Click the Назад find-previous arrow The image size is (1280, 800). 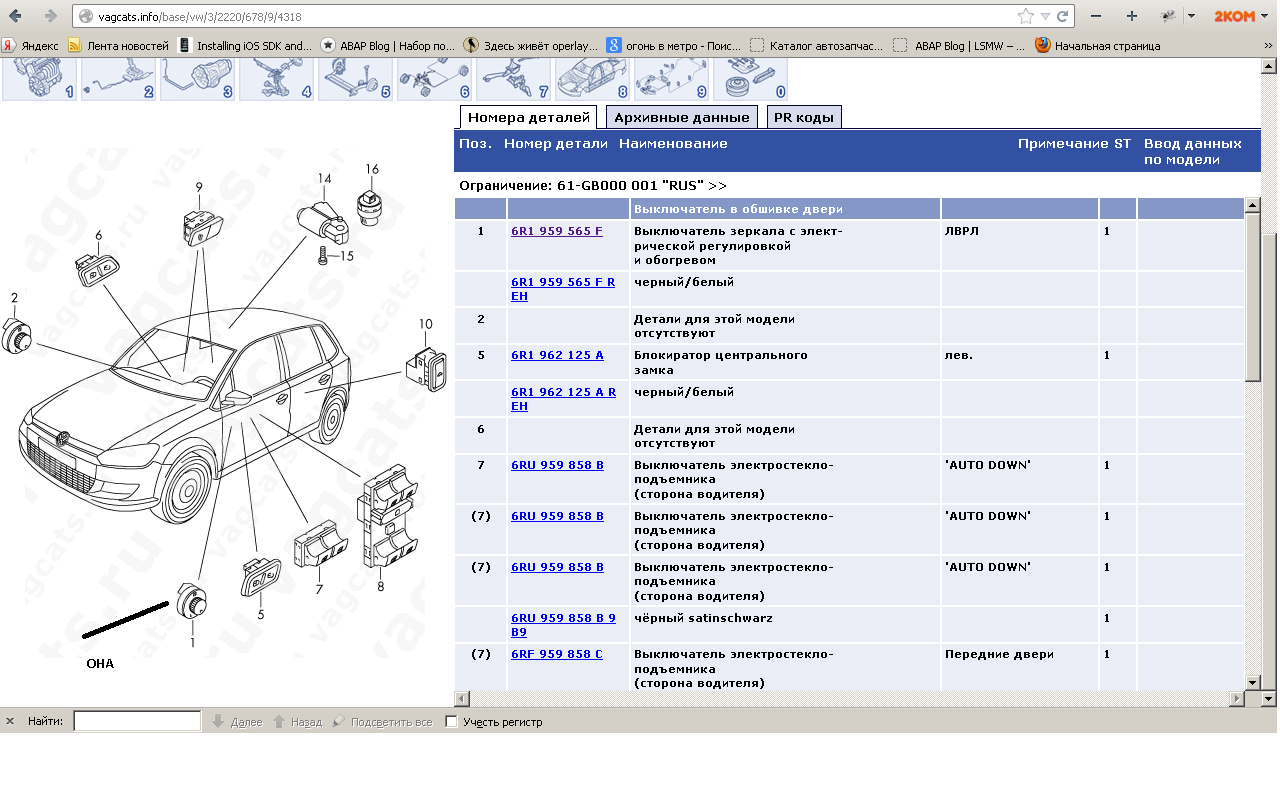click(x=297, y=721)
